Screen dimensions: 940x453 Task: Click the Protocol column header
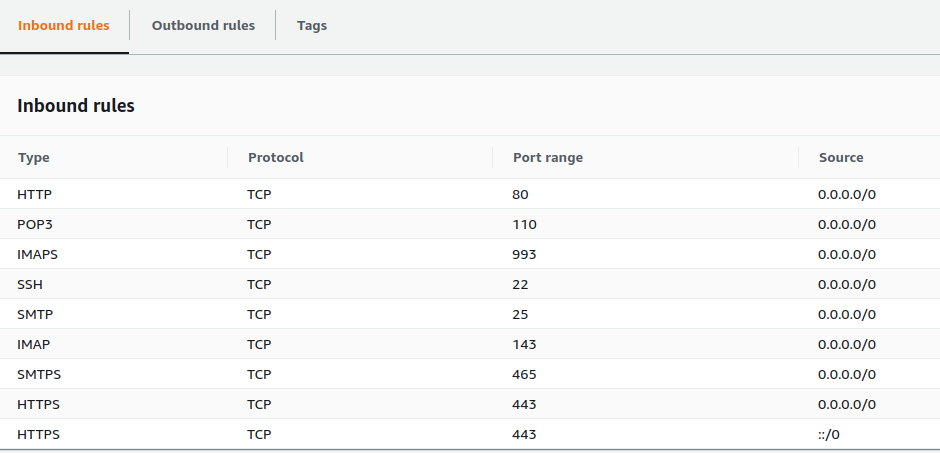pos(275,157)
